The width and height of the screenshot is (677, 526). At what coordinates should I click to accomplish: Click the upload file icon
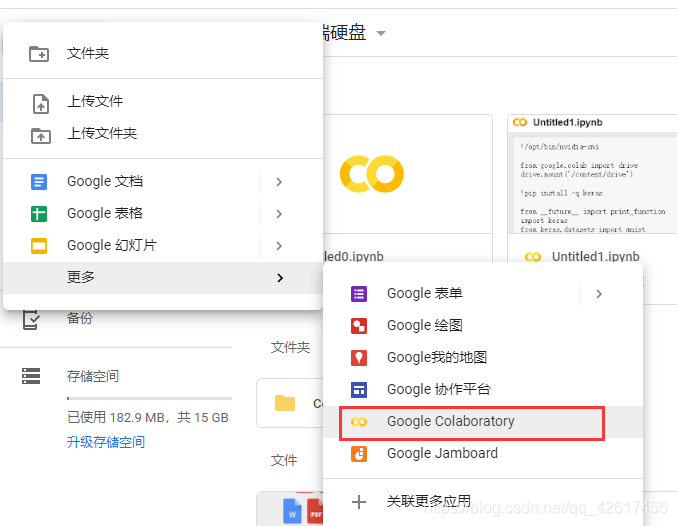point(41,104)
